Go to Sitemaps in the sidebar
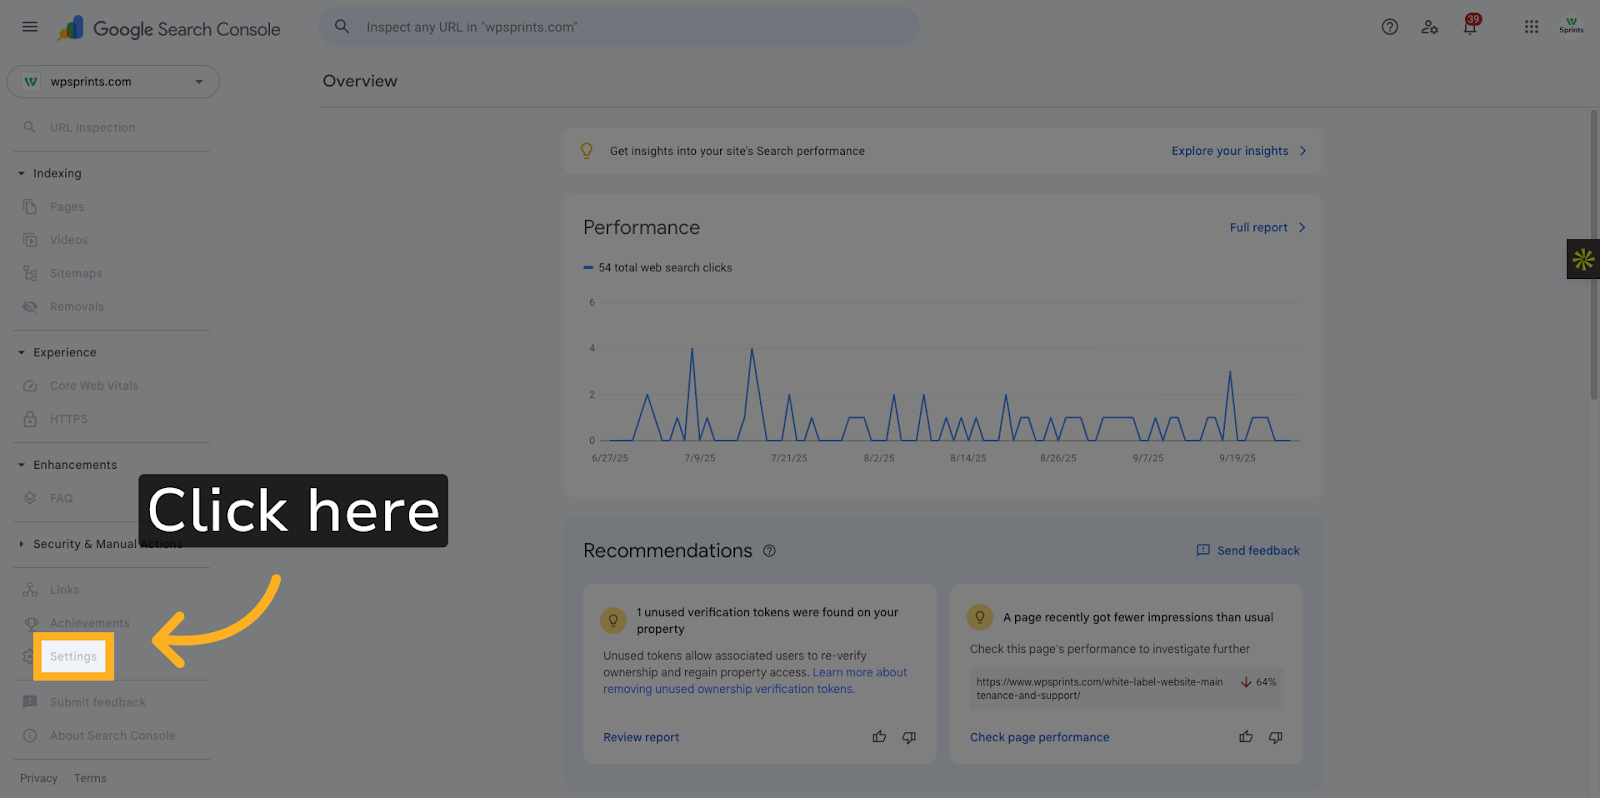The image size is (1600, 798). point(76,273)
